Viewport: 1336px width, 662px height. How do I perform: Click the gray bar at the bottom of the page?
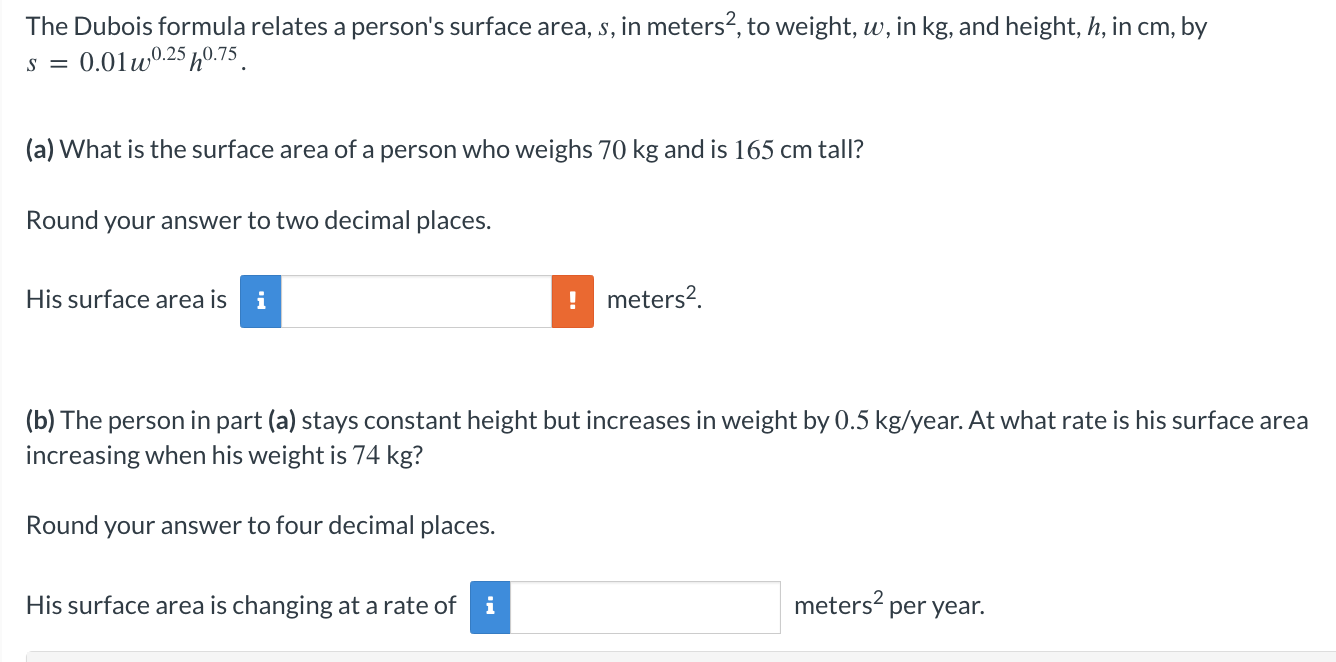point(668,658)
